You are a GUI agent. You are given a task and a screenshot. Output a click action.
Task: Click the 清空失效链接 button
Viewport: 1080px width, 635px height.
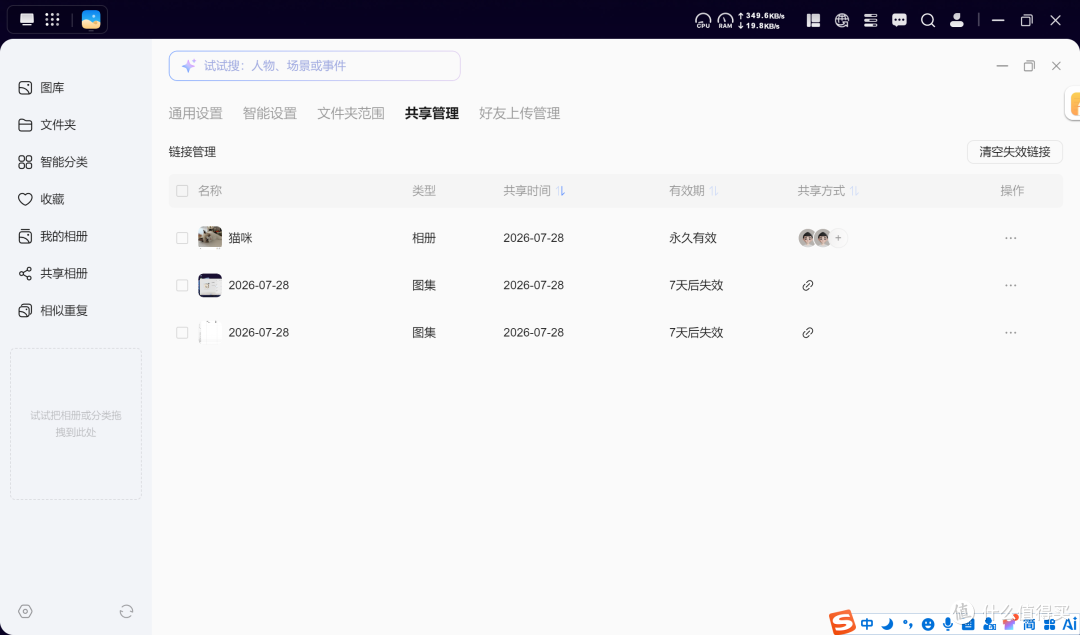point(1015,152)
